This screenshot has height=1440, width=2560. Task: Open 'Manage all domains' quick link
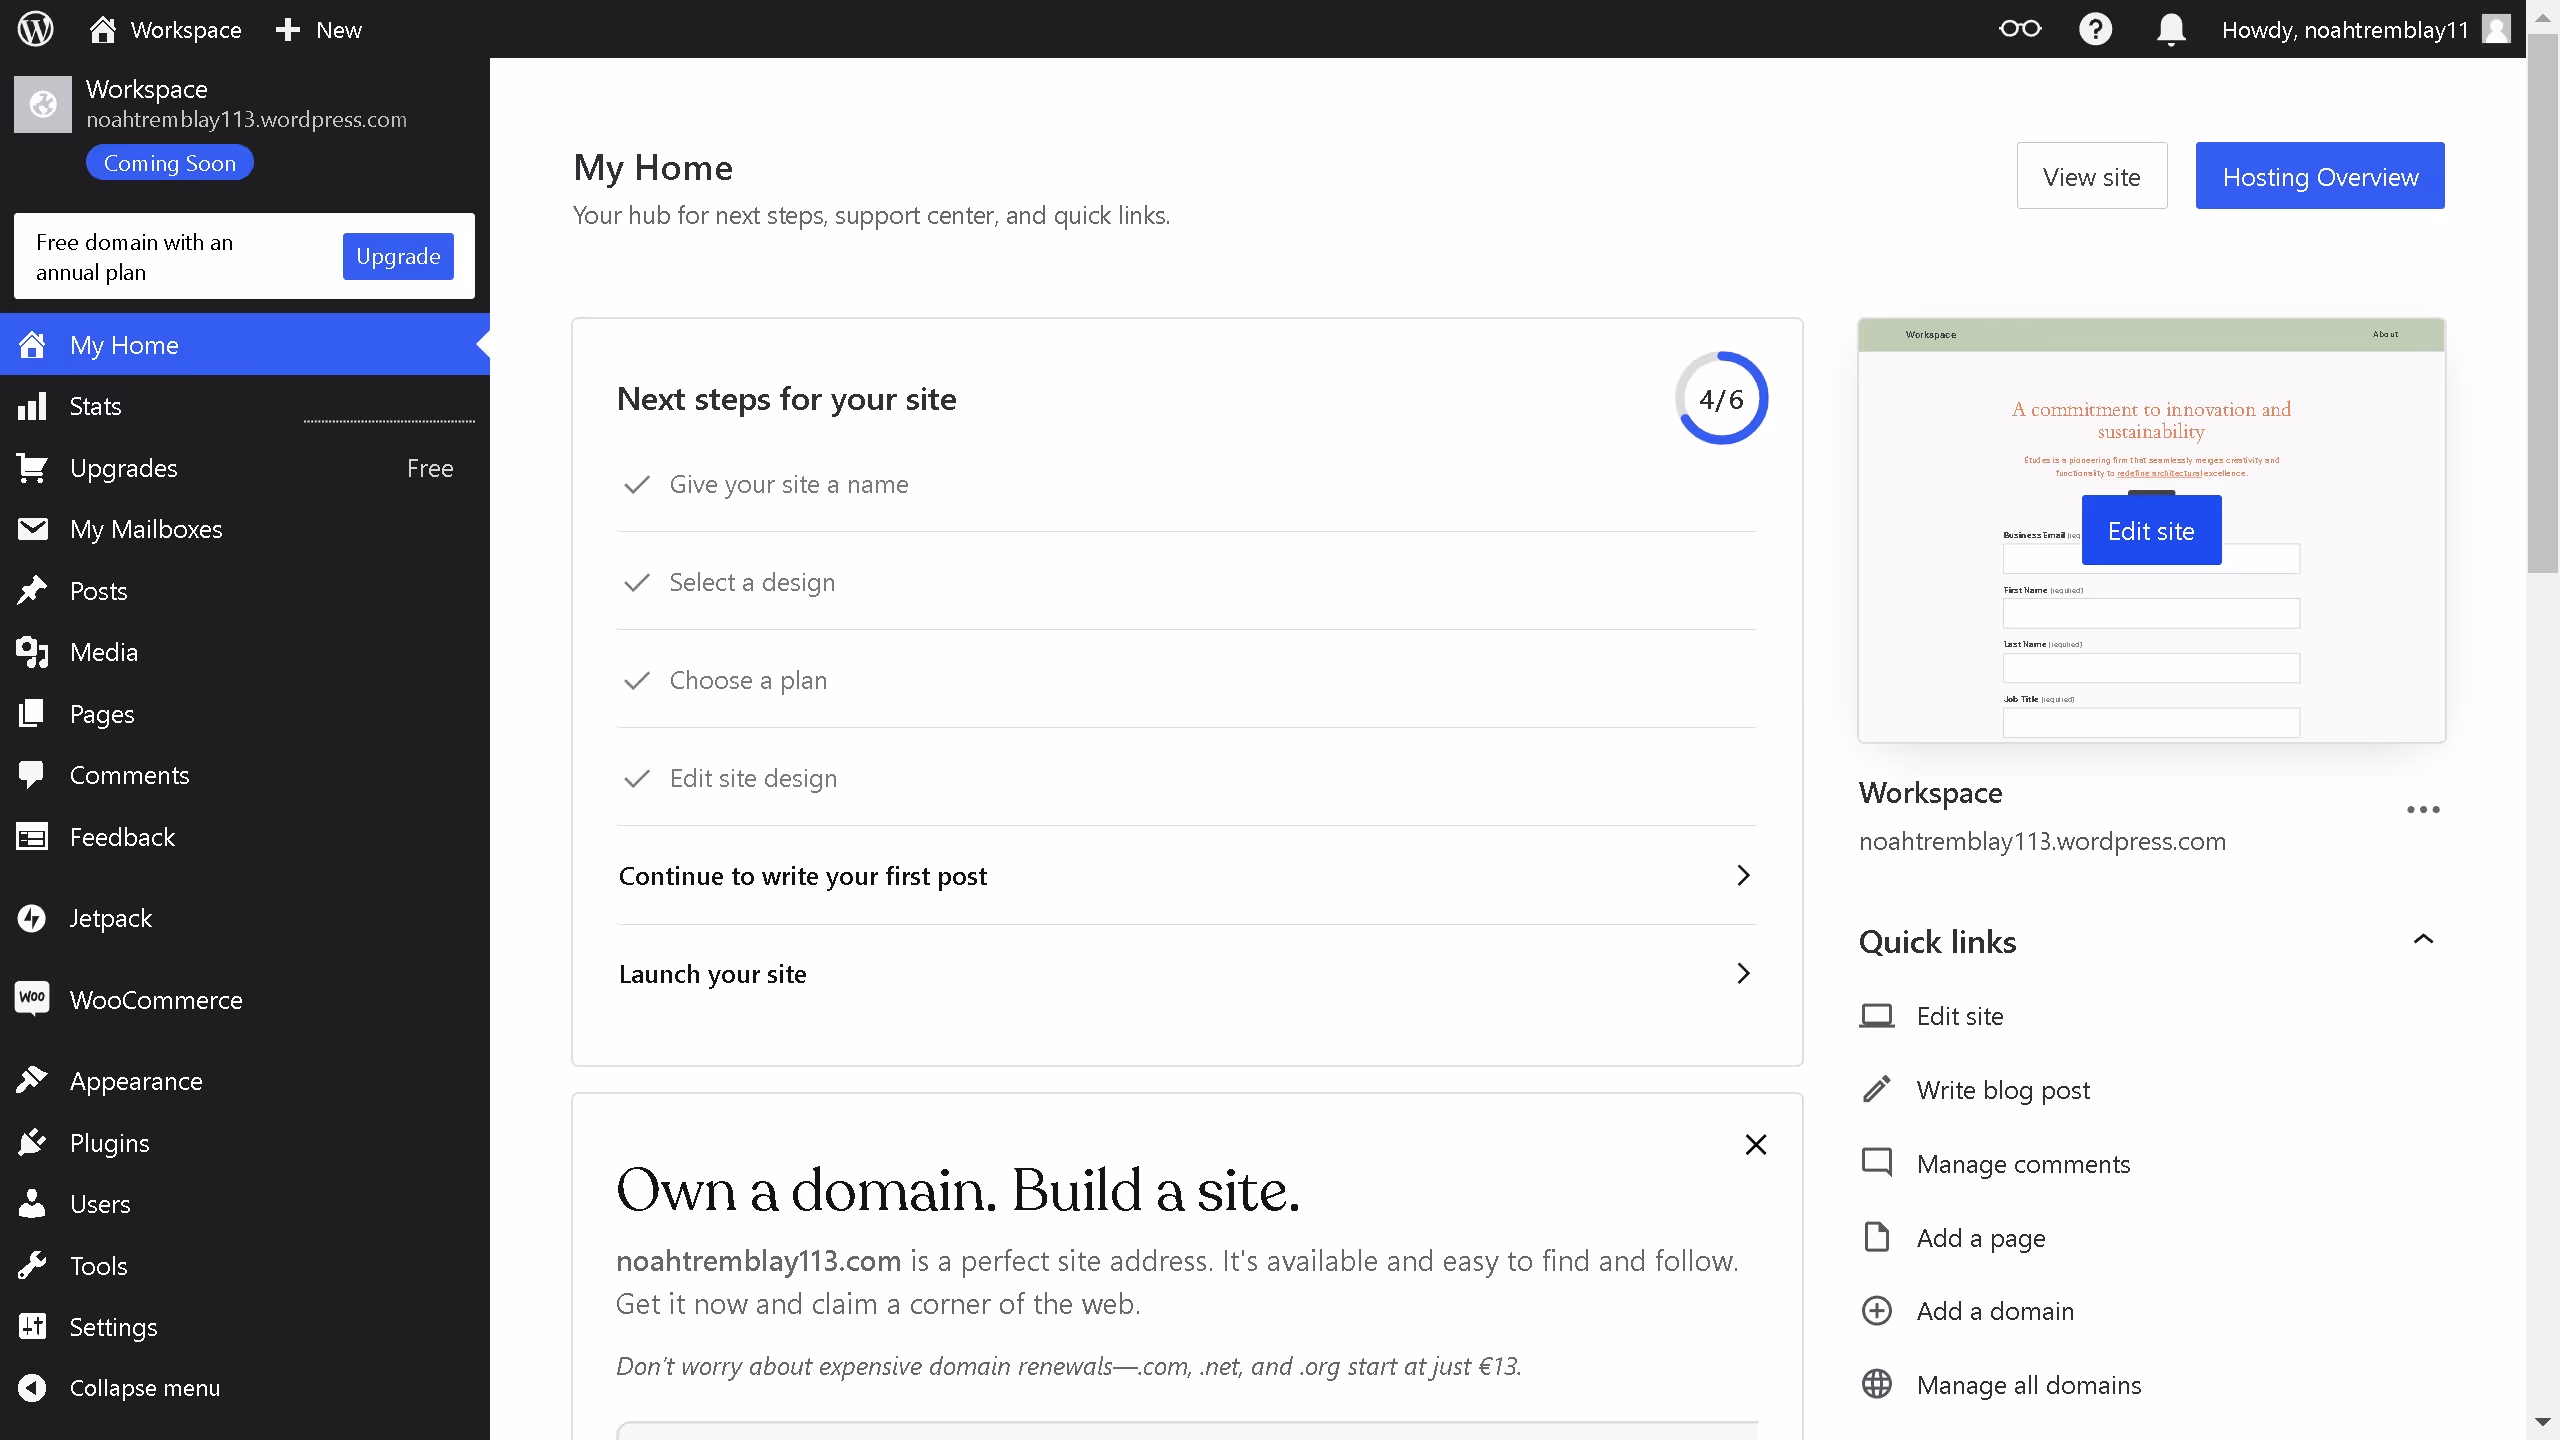(x=2028, y=1384)
